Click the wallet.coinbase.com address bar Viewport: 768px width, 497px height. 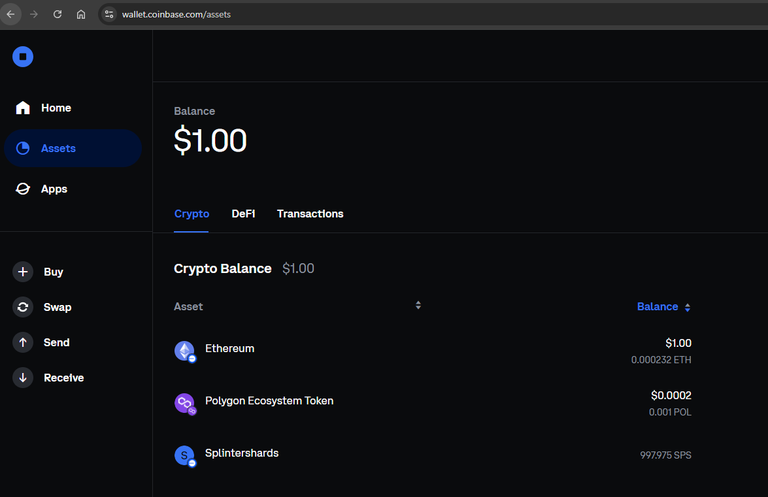tap(433, 14)
